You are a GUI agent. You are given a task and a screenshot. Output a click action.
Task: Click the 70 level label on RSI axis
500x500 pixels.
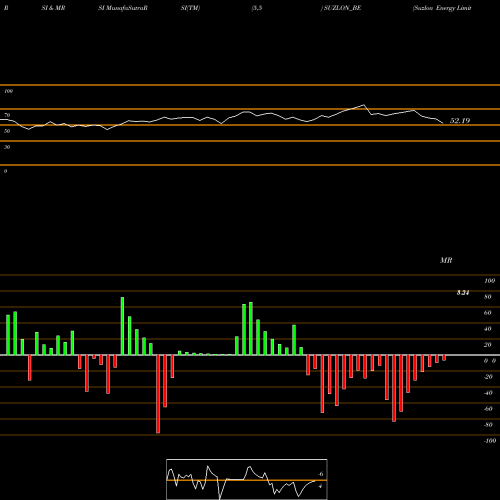pos(7,115)
